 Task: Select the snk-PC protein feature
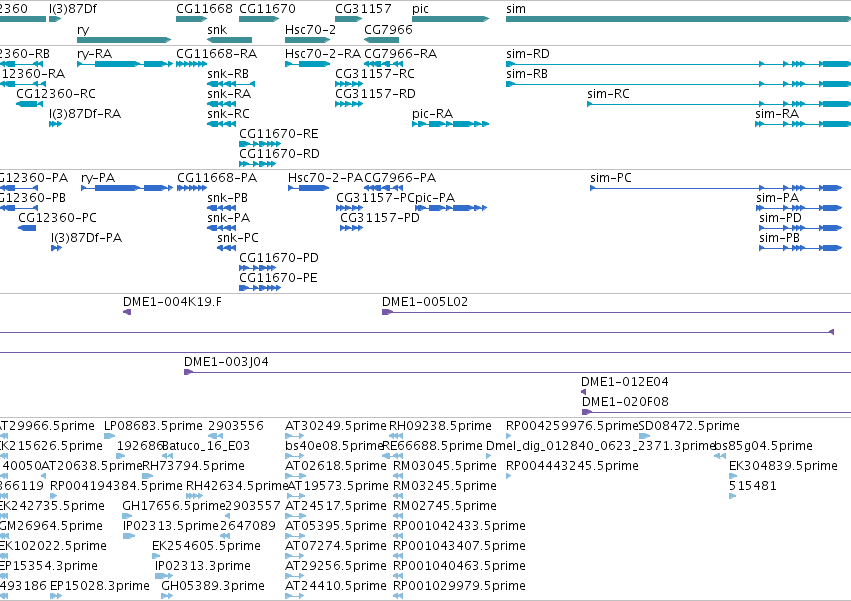pos(226,249)
